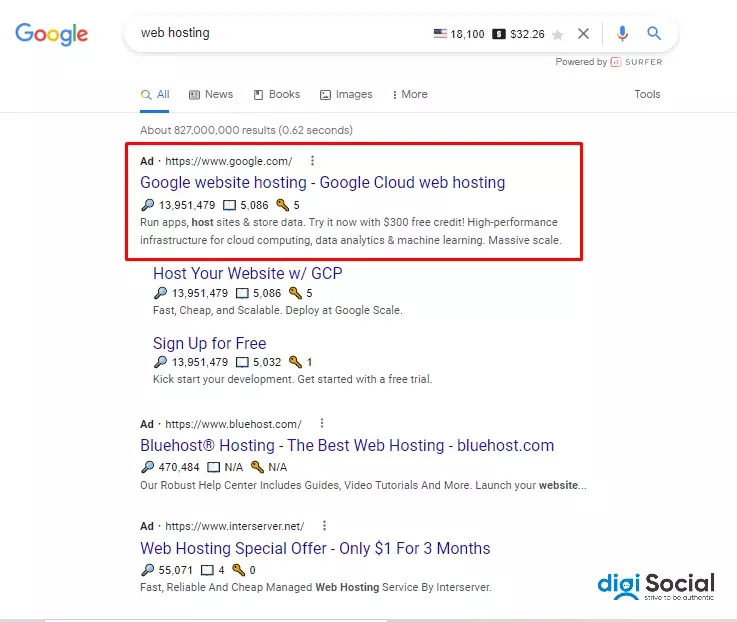Click traffic icon under Bluehost ad
Viewport: 737px width, 622px height.
coord(148,467)
